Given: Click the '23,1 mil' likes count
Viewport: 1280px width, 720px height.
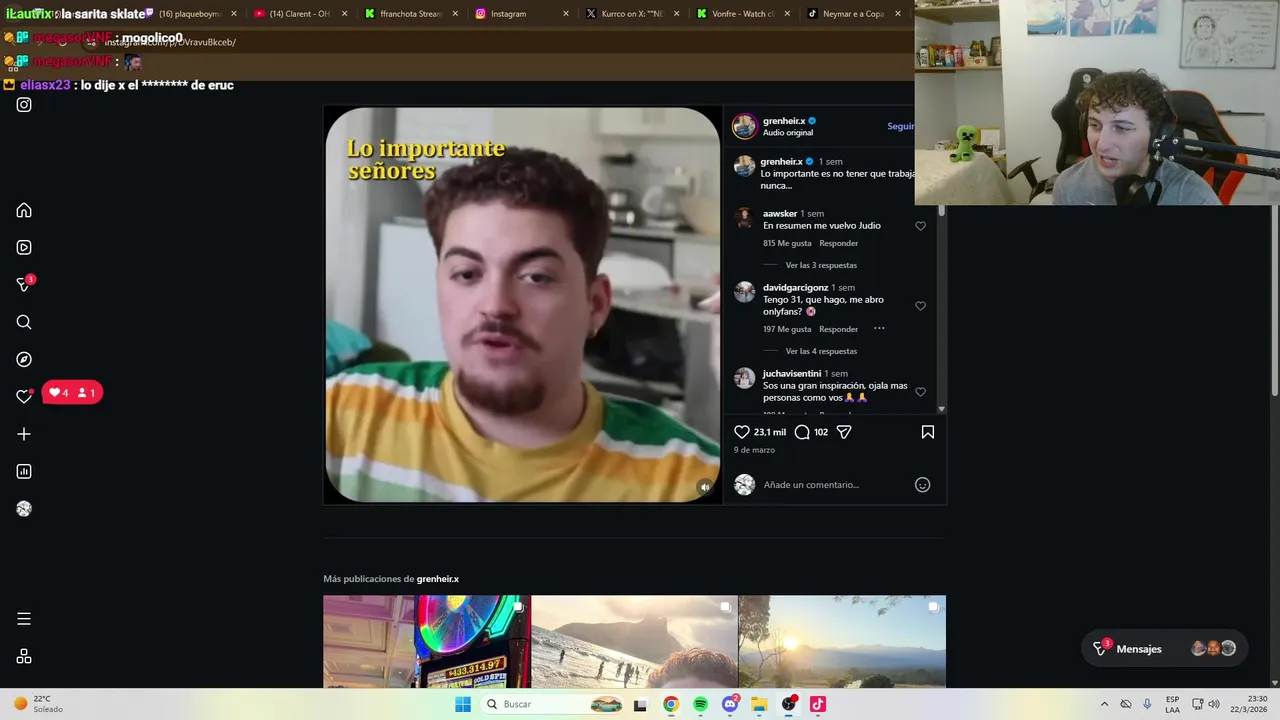Looking at the screenshot, I should click(770, 432).
